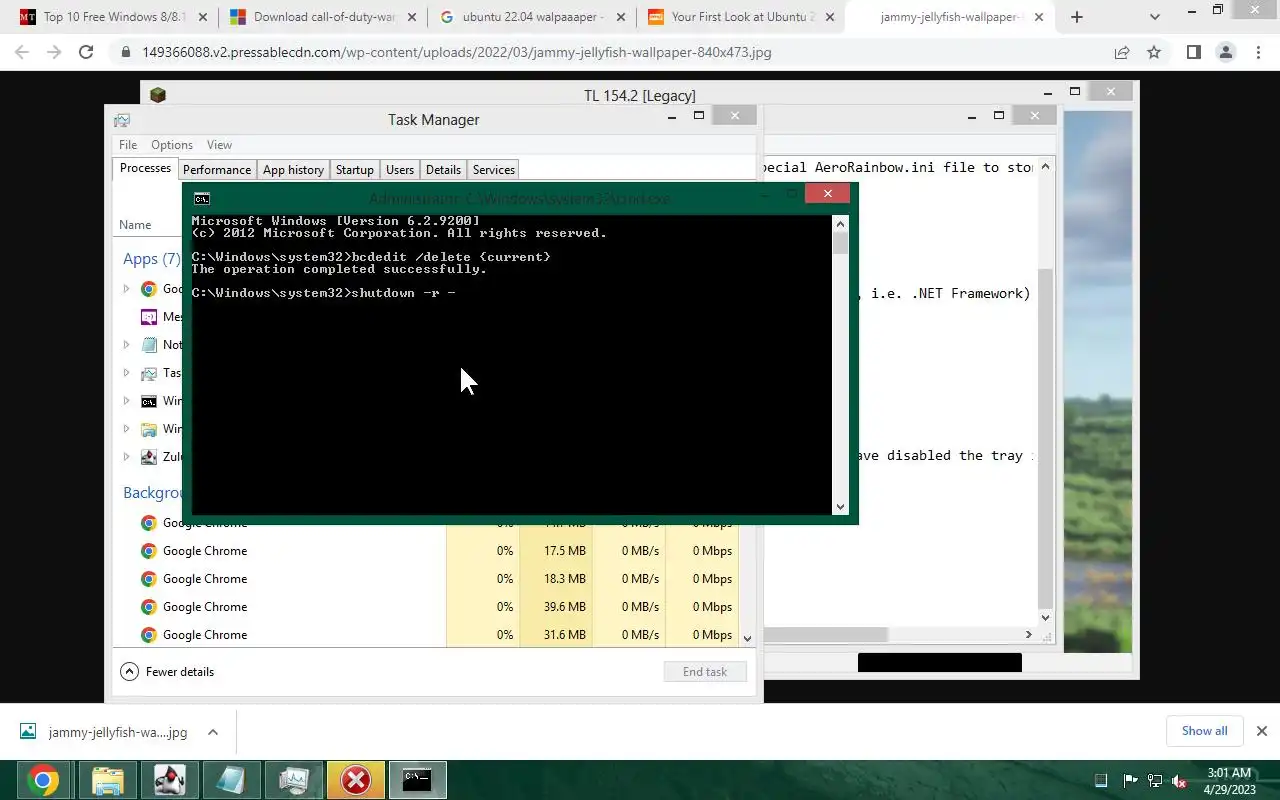The image size is (1280, 800).
Task: Click the network tray icon
Action: pyautogui.click(x=1155, y=780)
